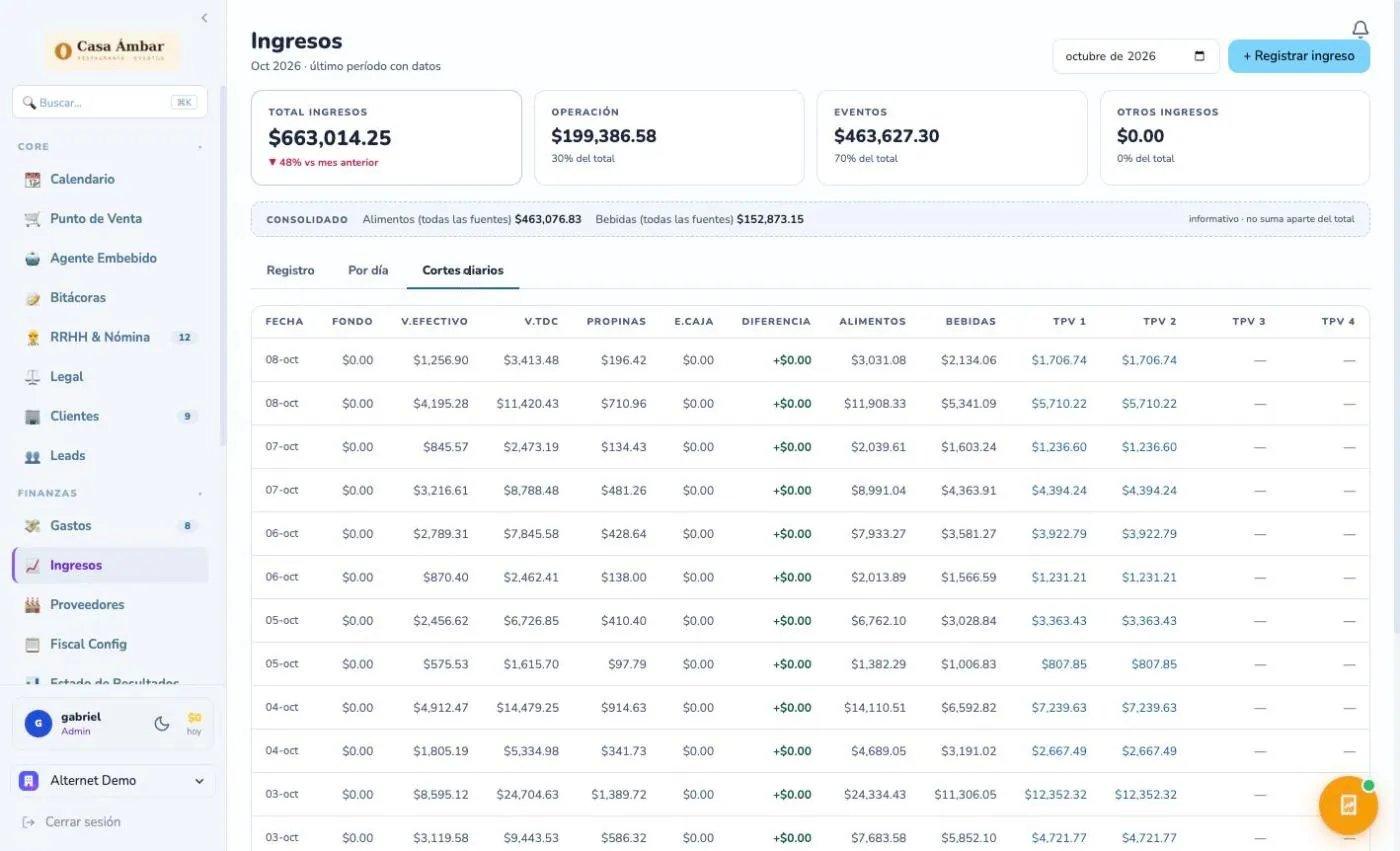This screenshot has width=1400, height=851.
Task: Click the notifications bell icon
Action: pyautogui.click(x=1360, y=29)
